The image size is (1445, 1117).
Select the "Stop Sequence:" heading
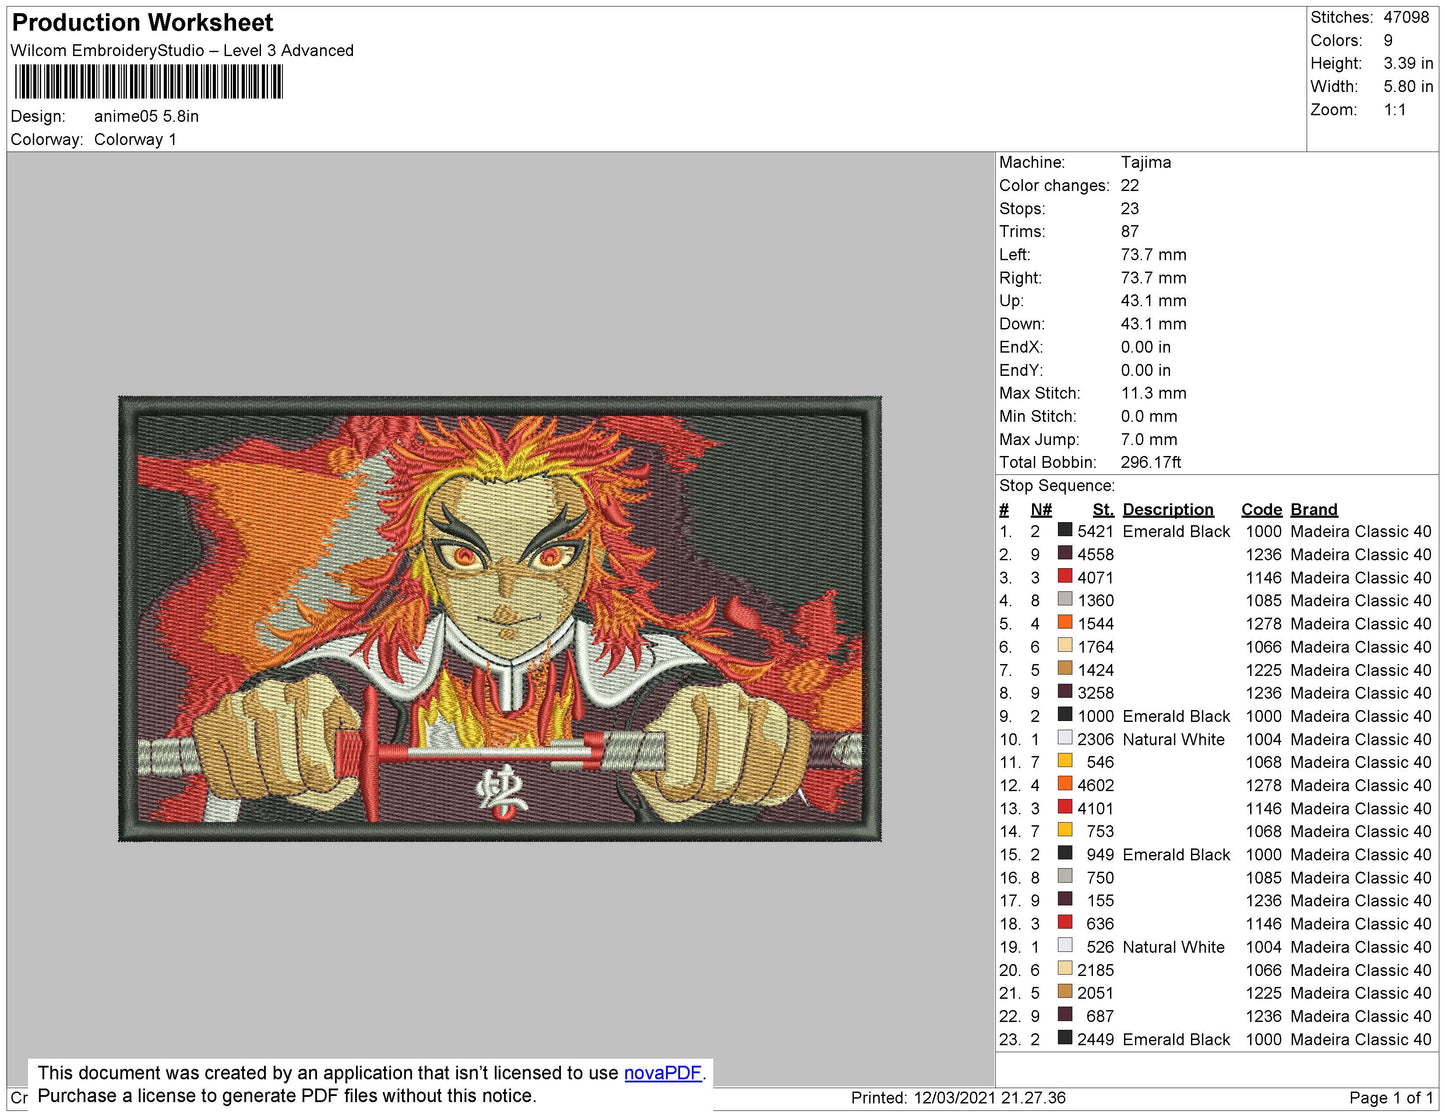click(x=1057, y=485)
